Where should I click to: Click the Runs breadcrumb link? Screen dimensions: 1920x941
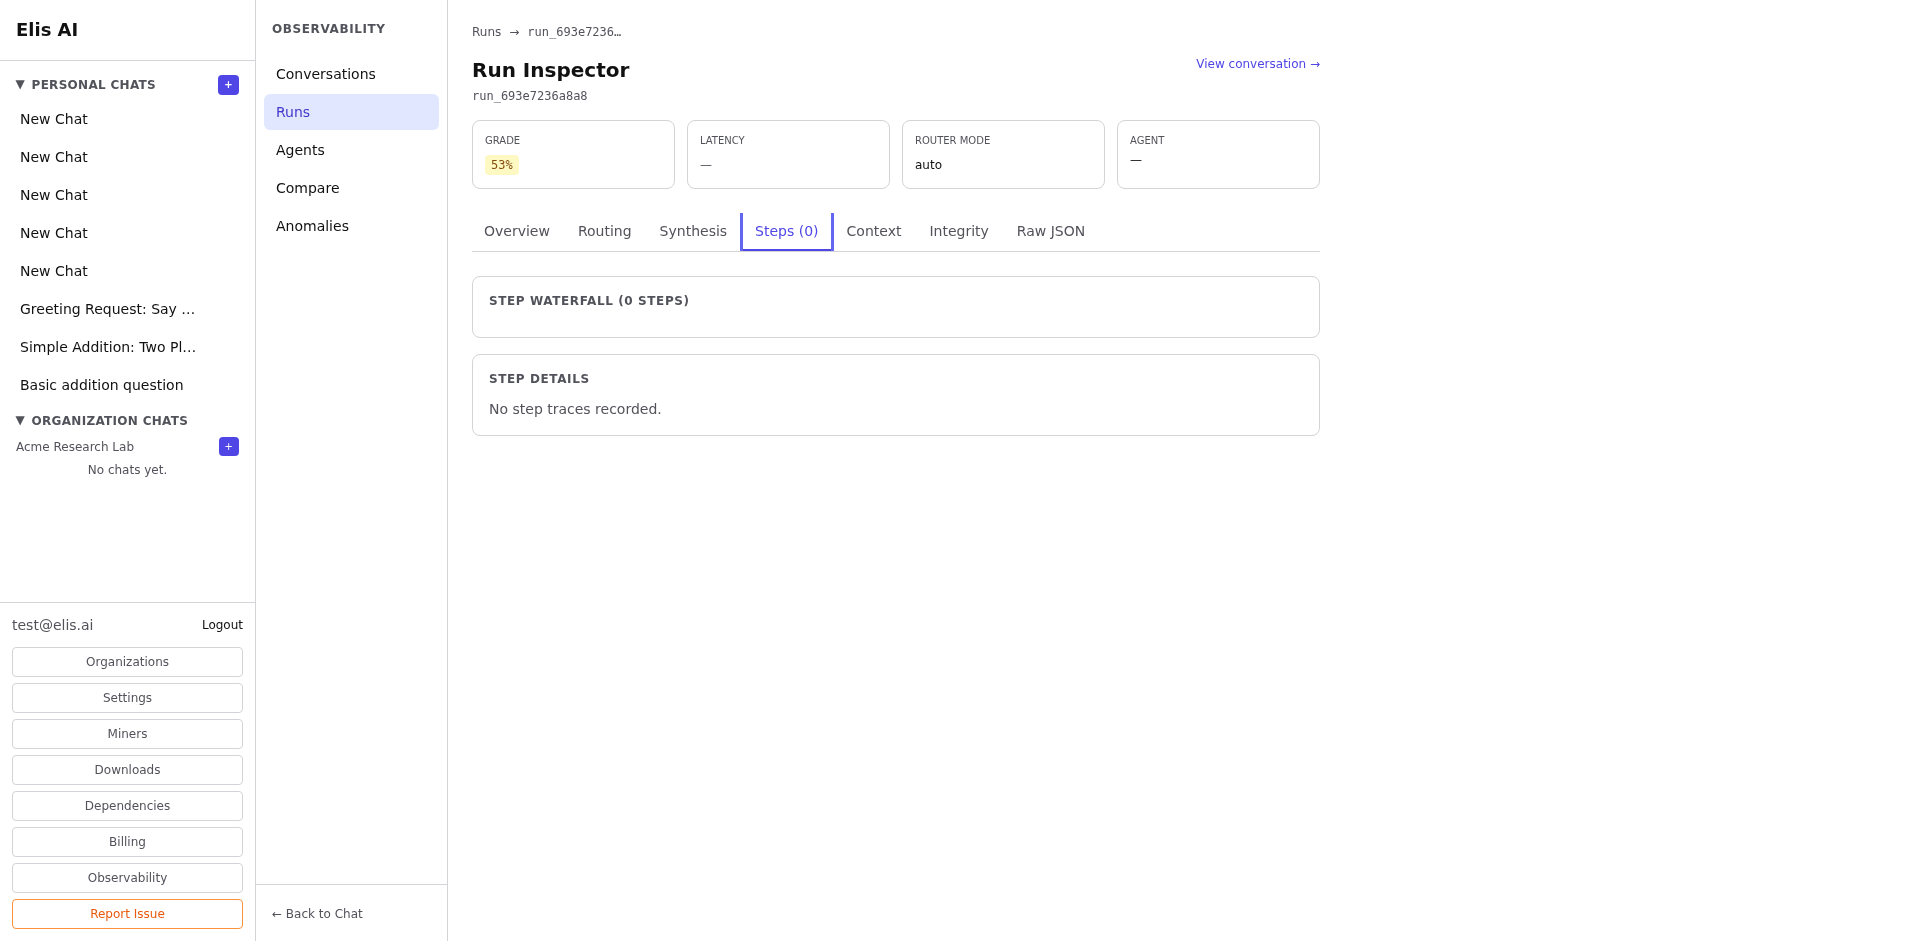click(x=486, y=32)
